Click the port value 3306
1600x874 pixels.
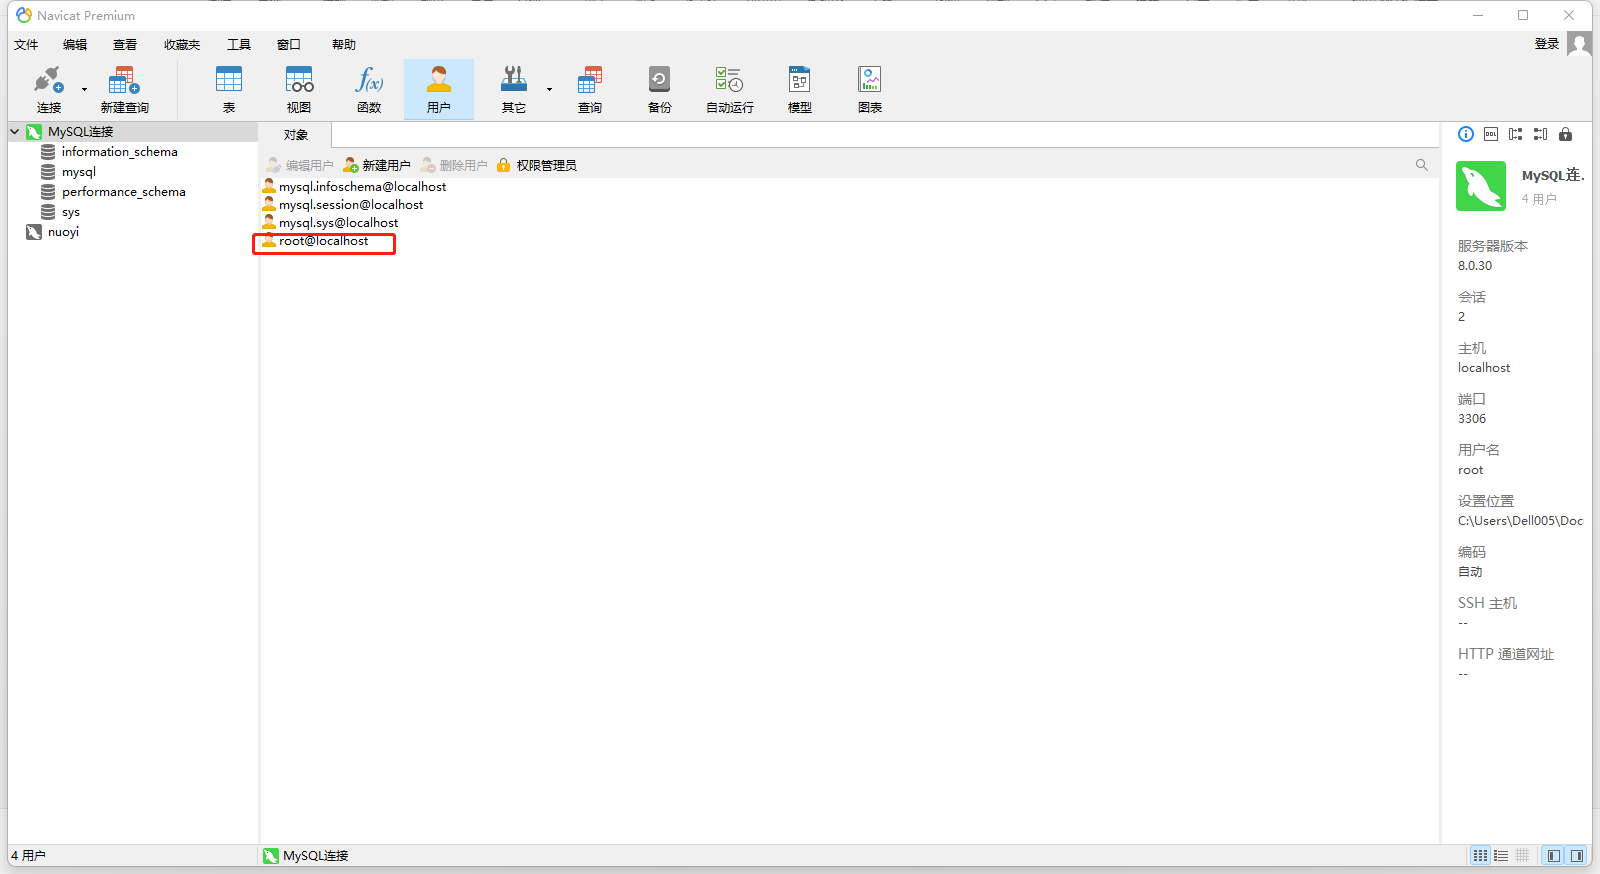click(x=1472, y=419)
